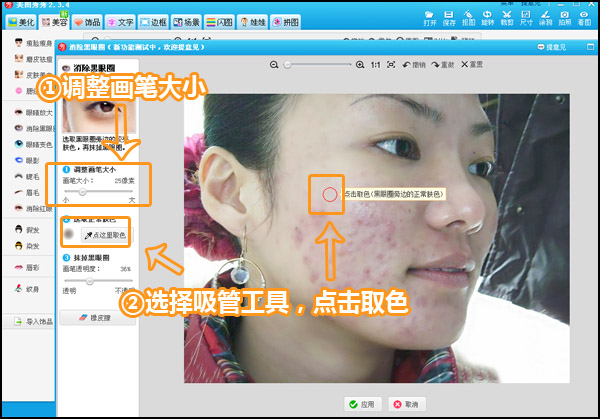
Task: Click the fit-to-window icon beside 1:1
Action: point(391,65)
